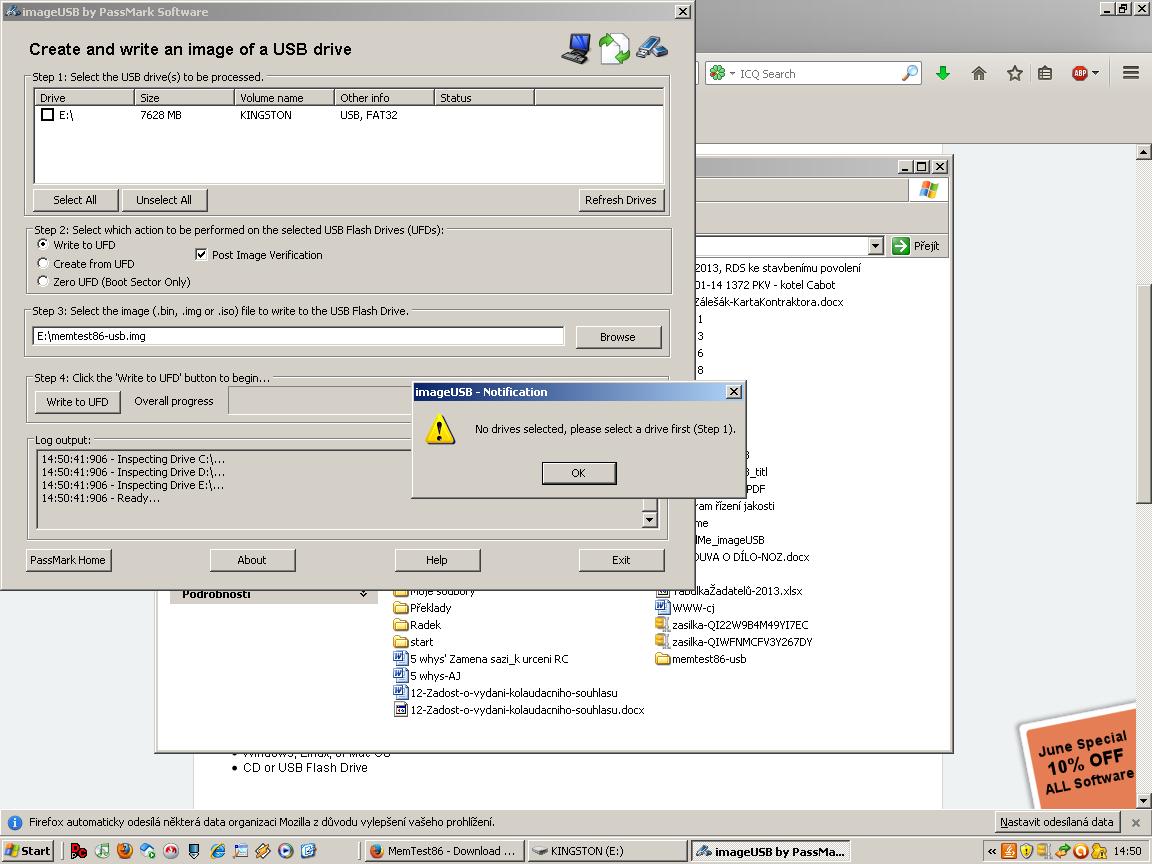Screen dimensions: 1152x864
Task: Click the bookmark star icon
Action: (1014, 73)
